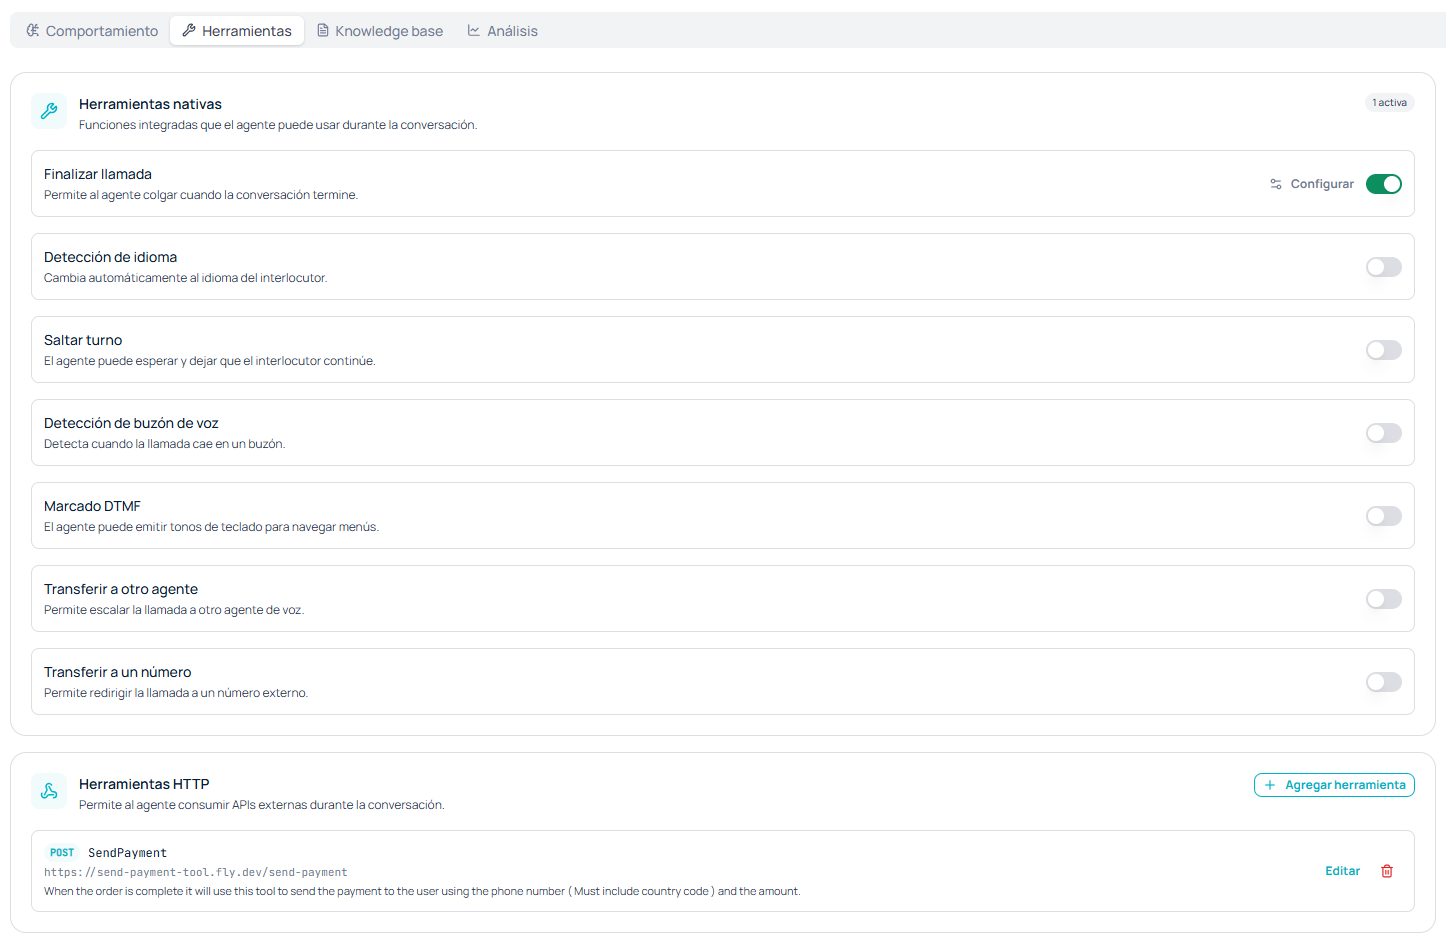Screen dimensions: 1446x941
Task: Enable Detección de idioma toggle
Action: (1384, 267)
